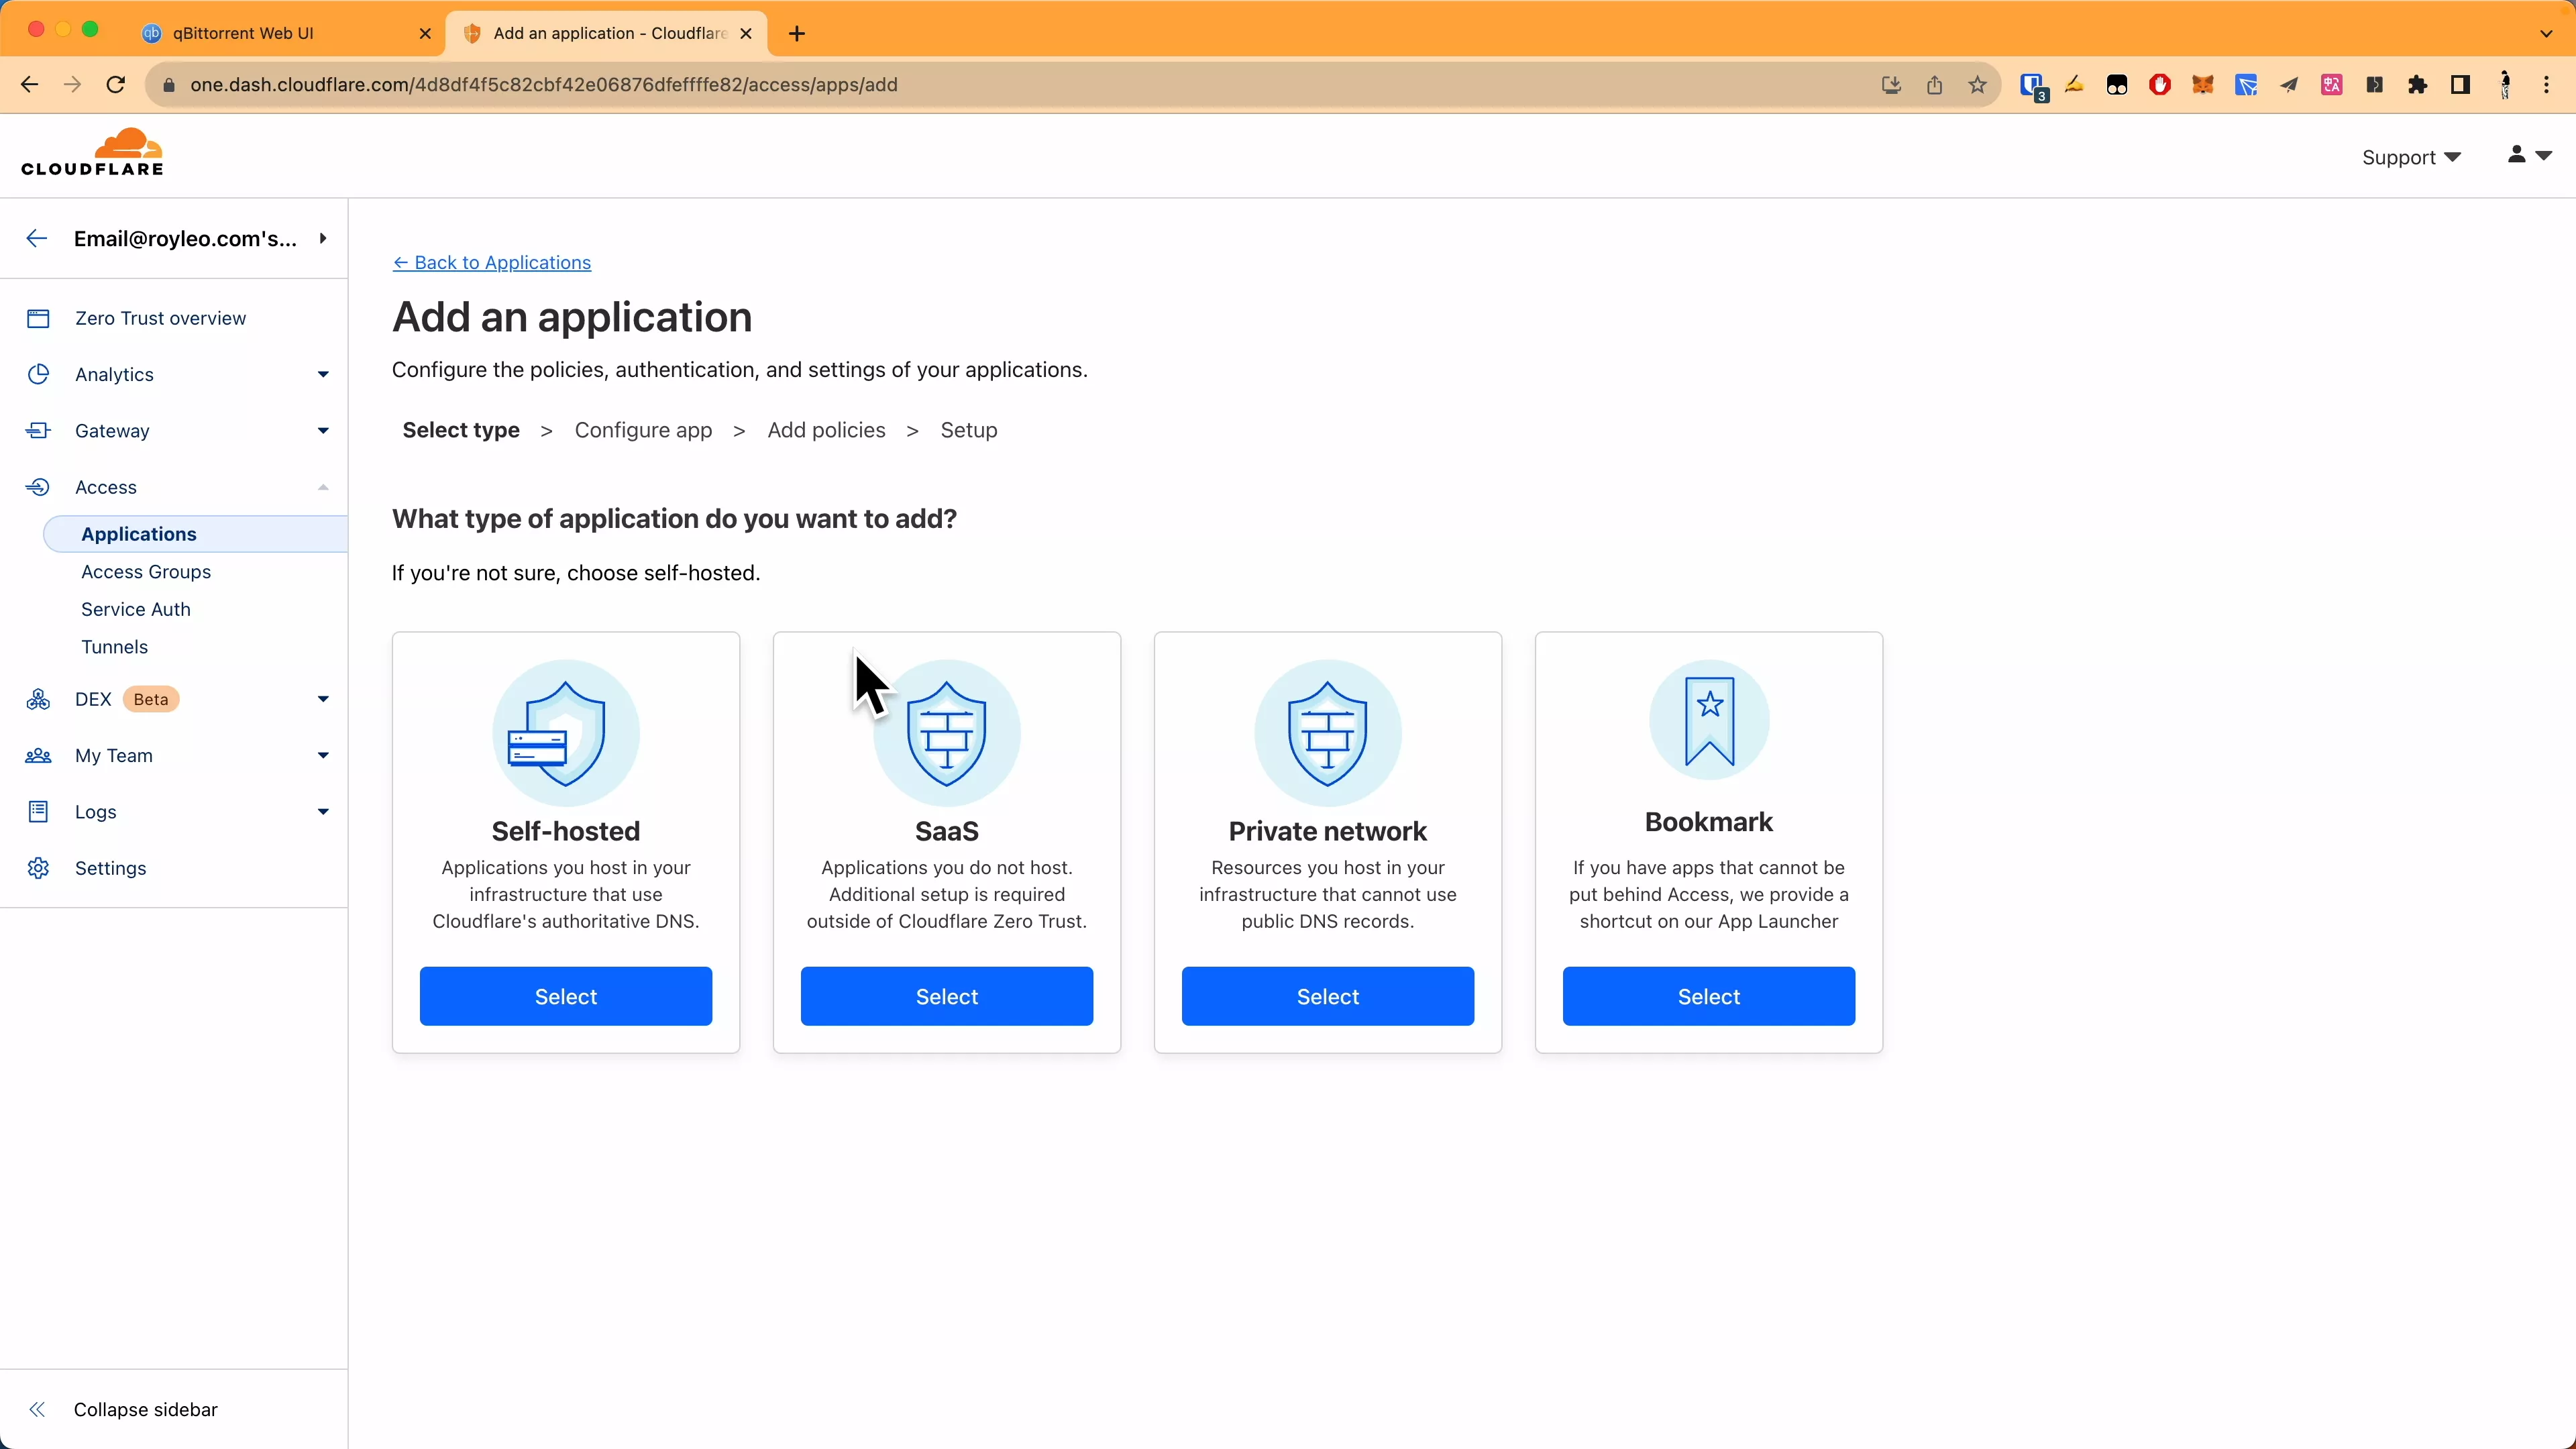Open a new browser tab

click(x=796, y=33)
